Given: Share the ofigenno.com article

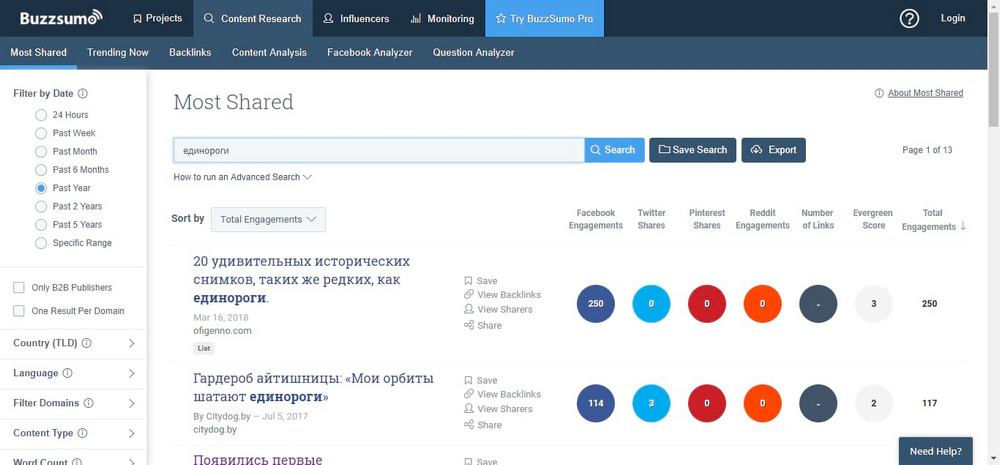Looking at the screenshot, I should (483, 325).
